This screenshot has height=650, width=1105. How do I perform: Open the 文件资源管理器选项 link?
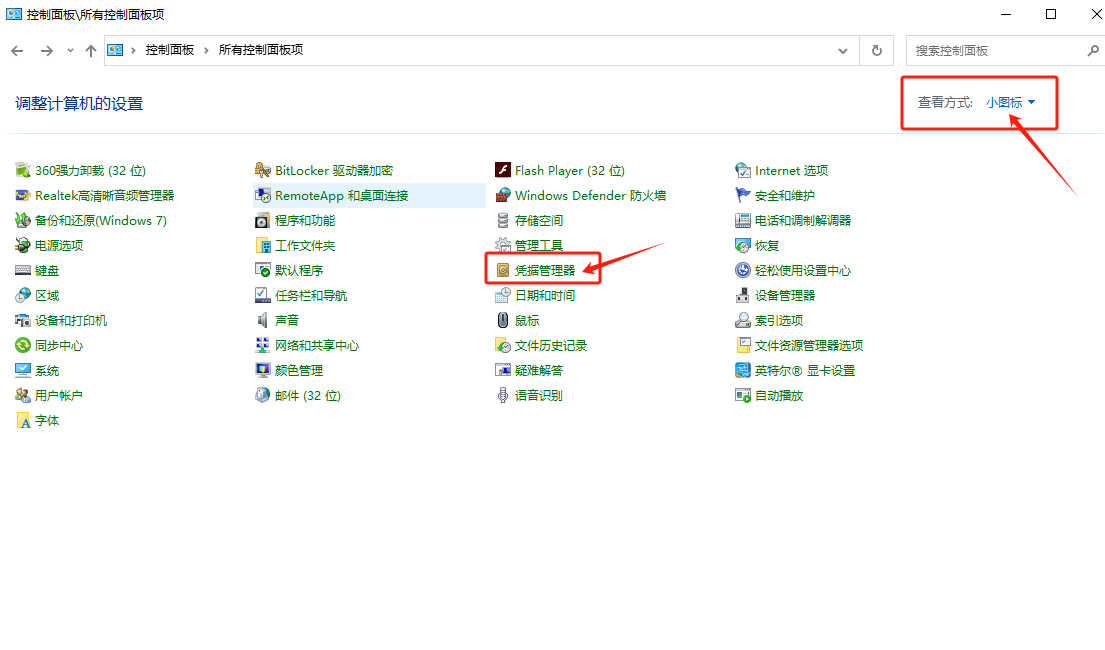(x=809, y=345)
